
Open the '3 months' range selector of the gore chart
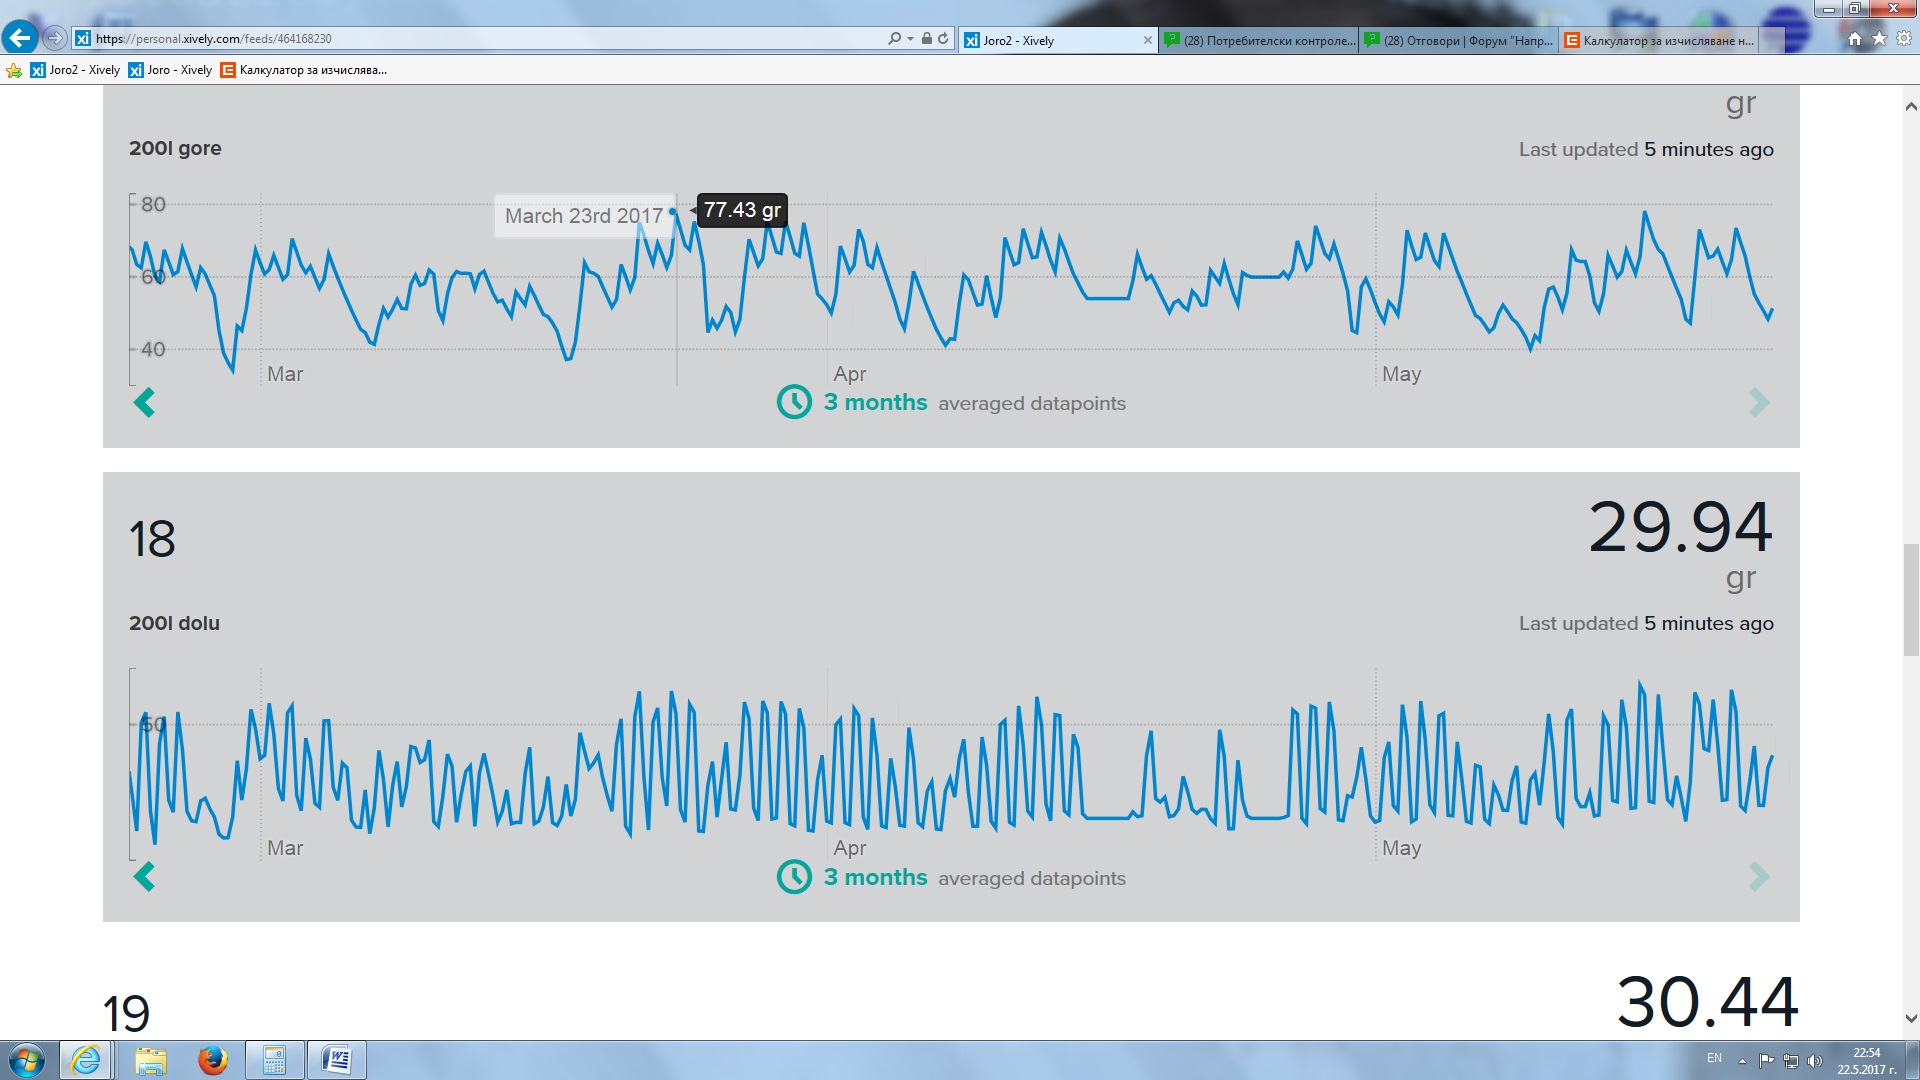[x=875, y=402]
